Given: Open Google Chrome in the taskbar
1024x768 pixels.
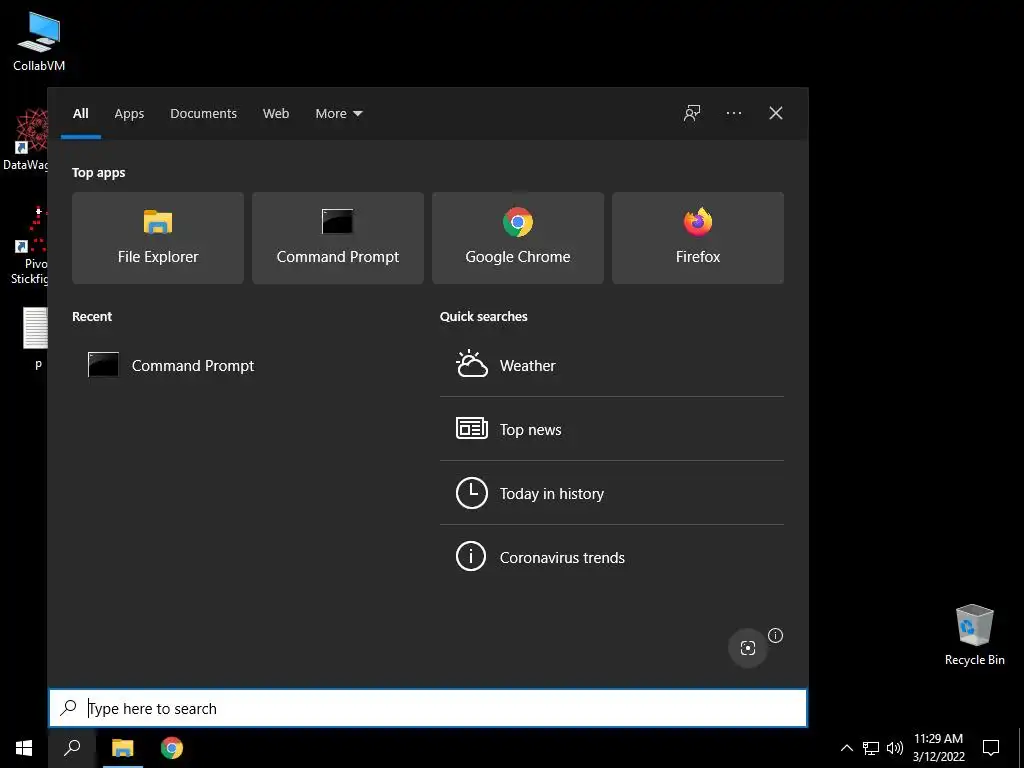Looking at the screenshot, I should 172,748.
